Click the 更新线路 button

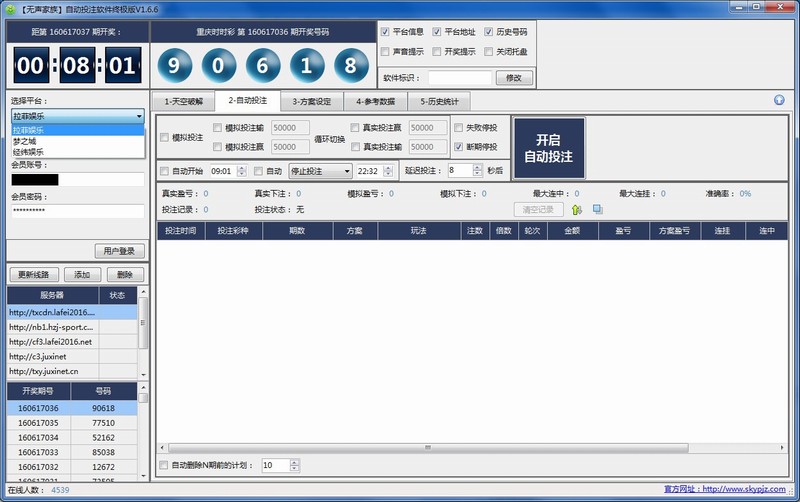pos(33,274)
